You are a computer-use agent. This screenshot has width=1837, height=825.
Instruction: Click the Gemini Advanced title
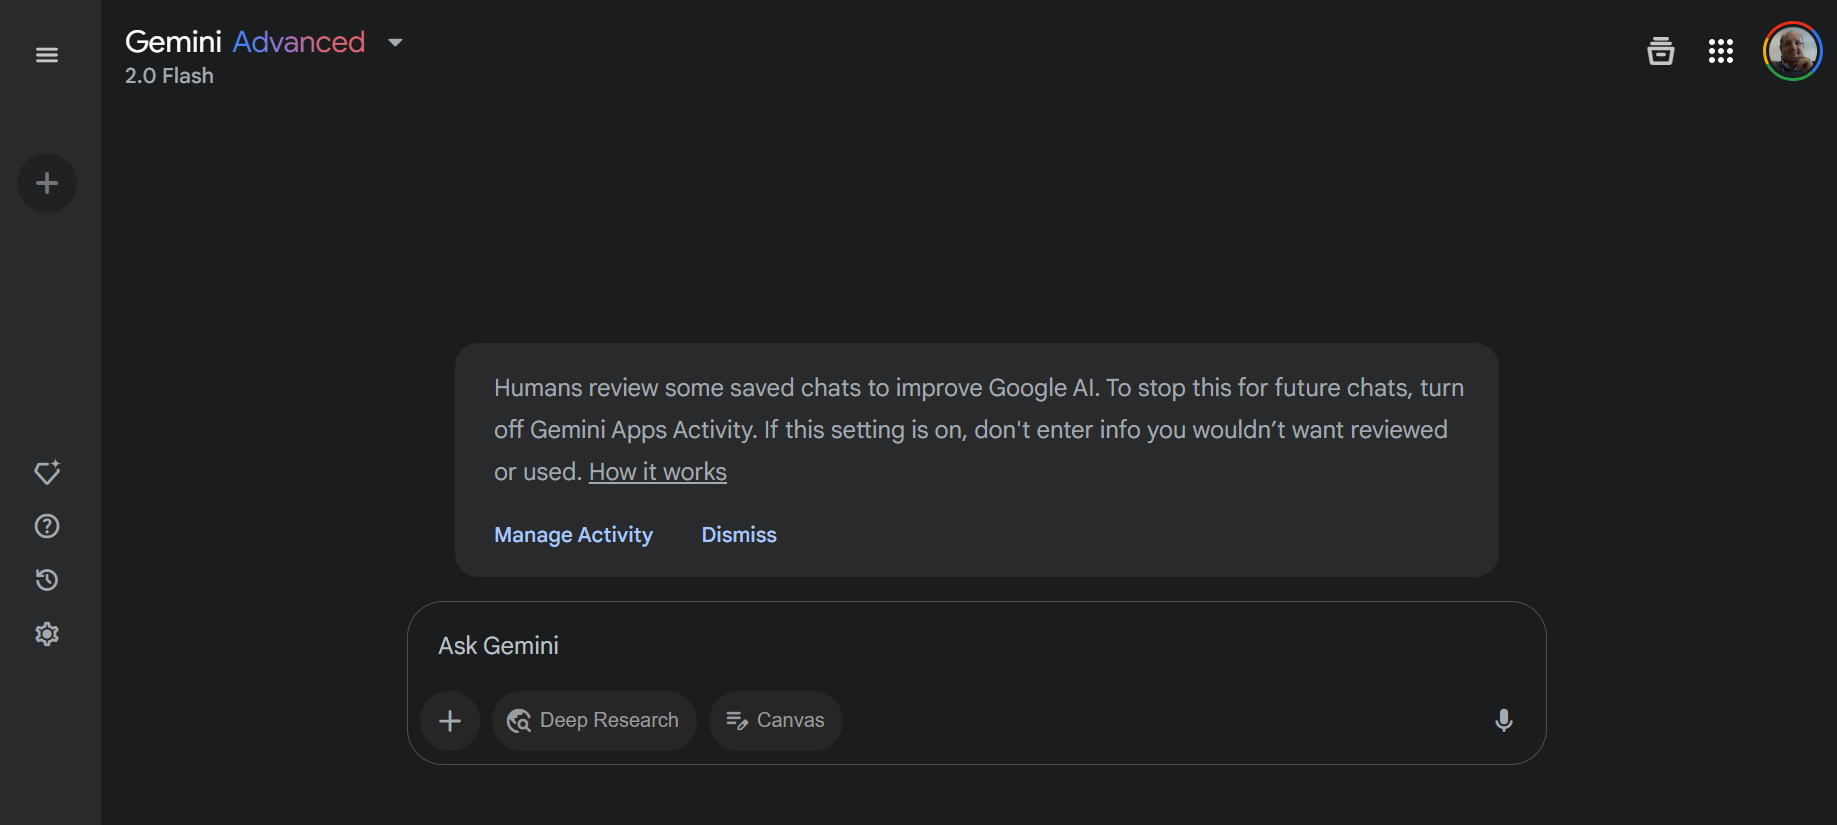click(x=245, y=42)
